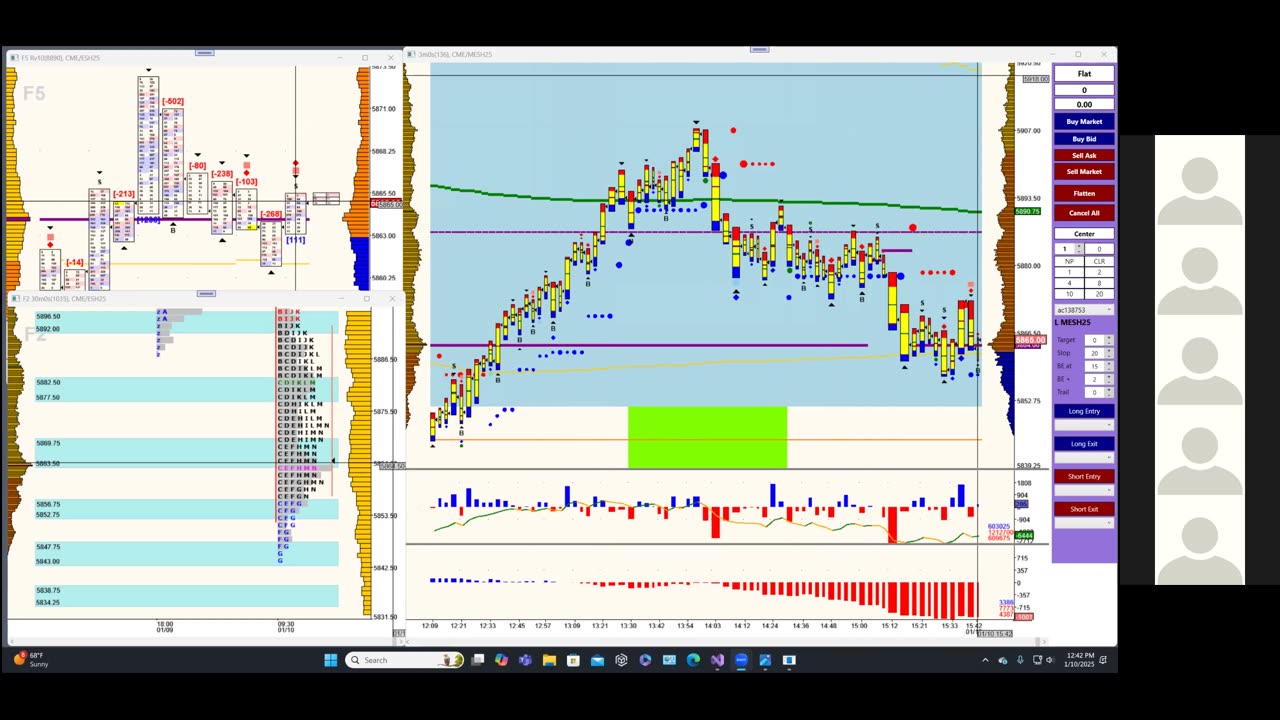
Task: Click the Center button in the order panel
Action: (1084, 234)
